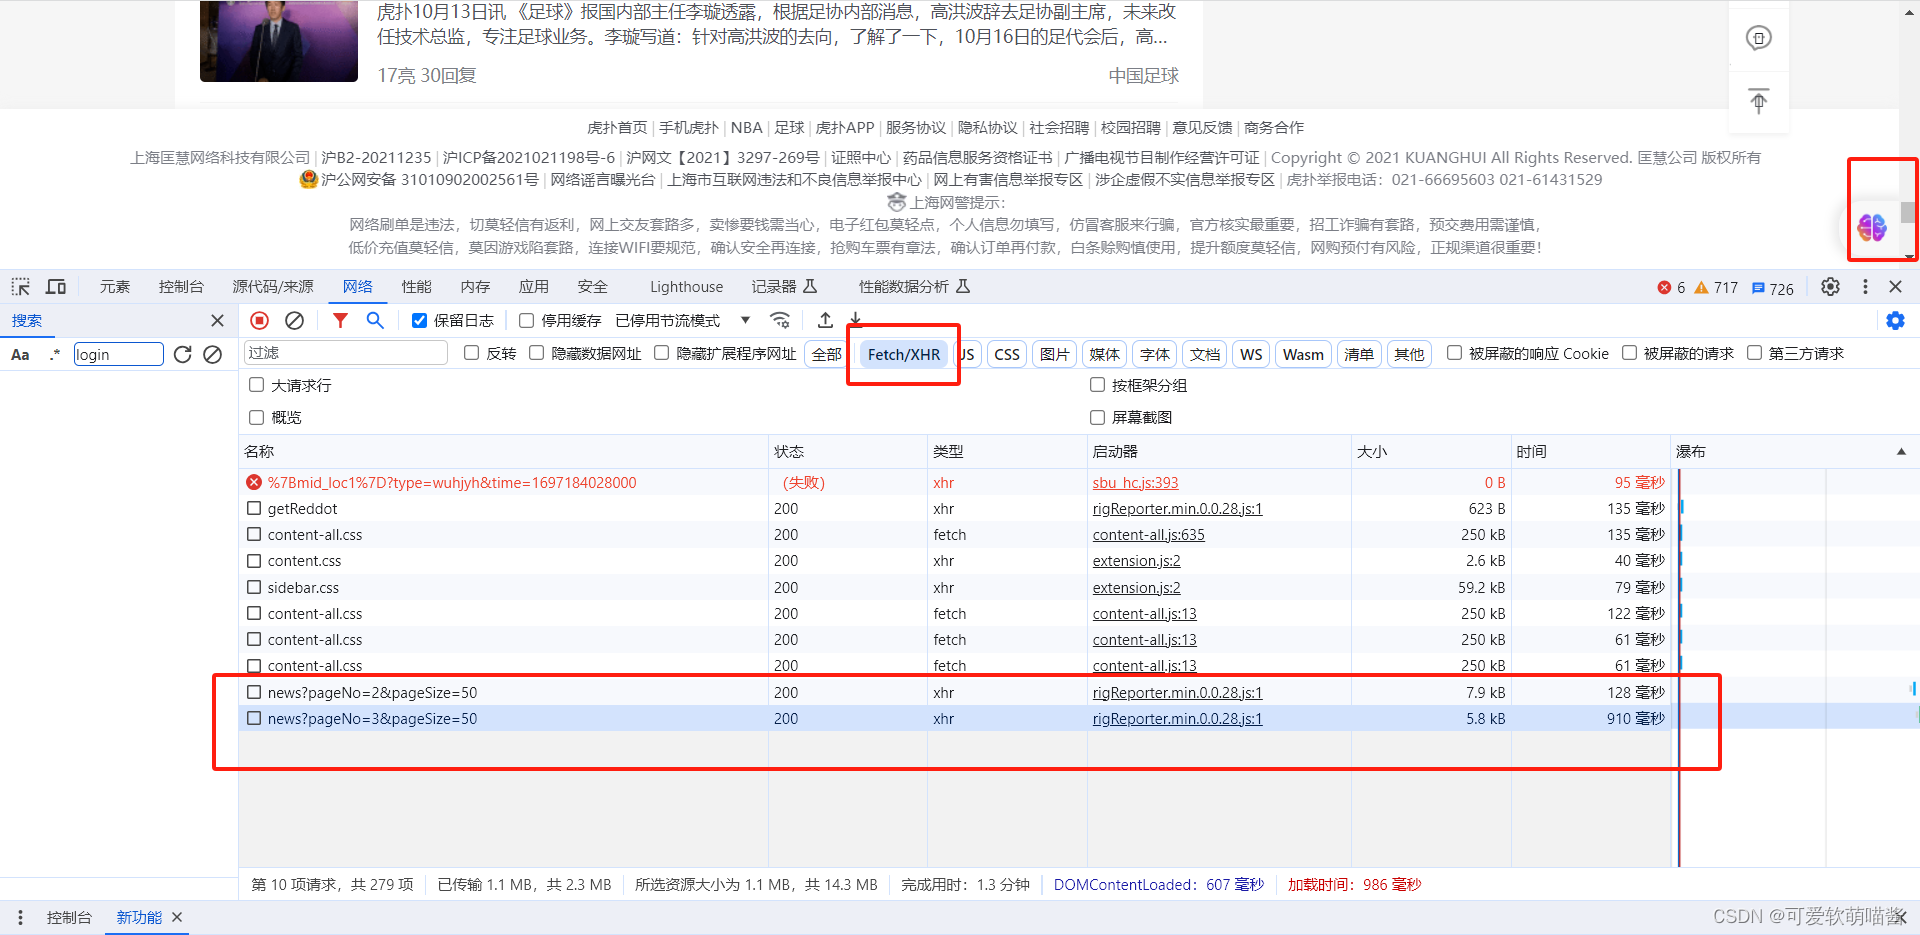Screen dimensions: 1920x935
Task: Open initiator link sbu_hc.js:393
Action: point(1135,483)
